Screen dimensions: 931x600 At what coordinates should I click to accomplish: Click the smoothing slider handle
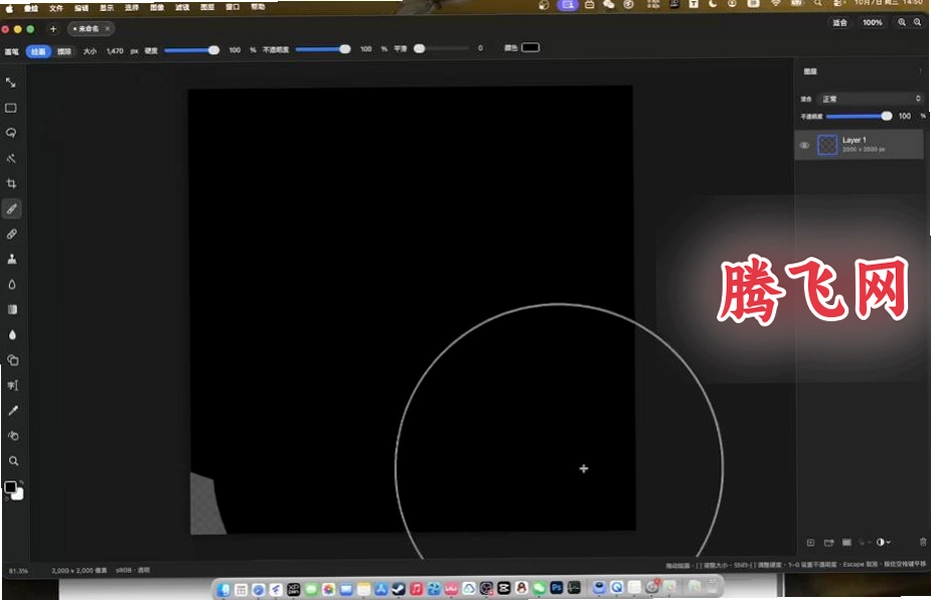(419, 49)
